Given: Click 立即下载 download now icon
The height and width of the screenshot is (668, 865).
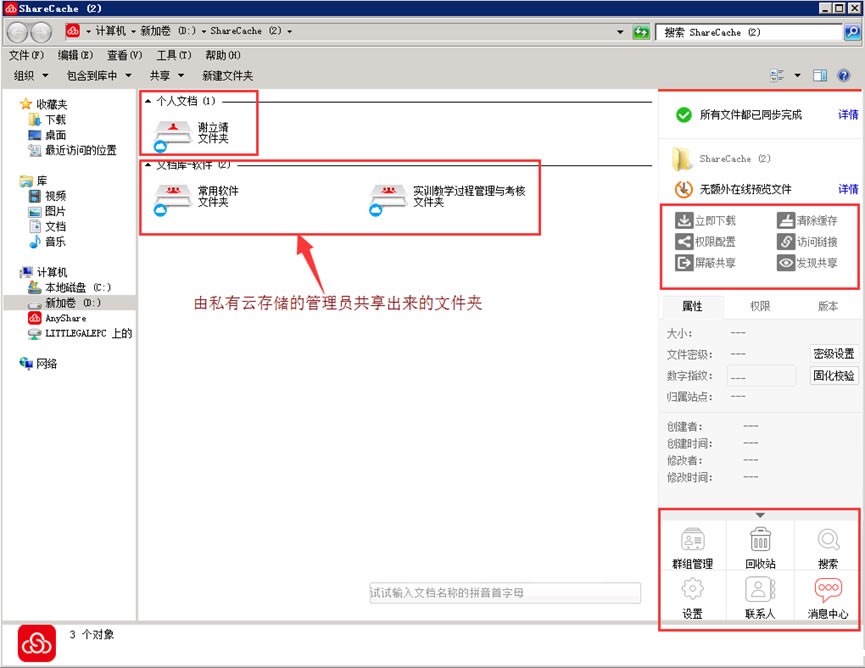Looking at the screenshot, I should (685, 220).
